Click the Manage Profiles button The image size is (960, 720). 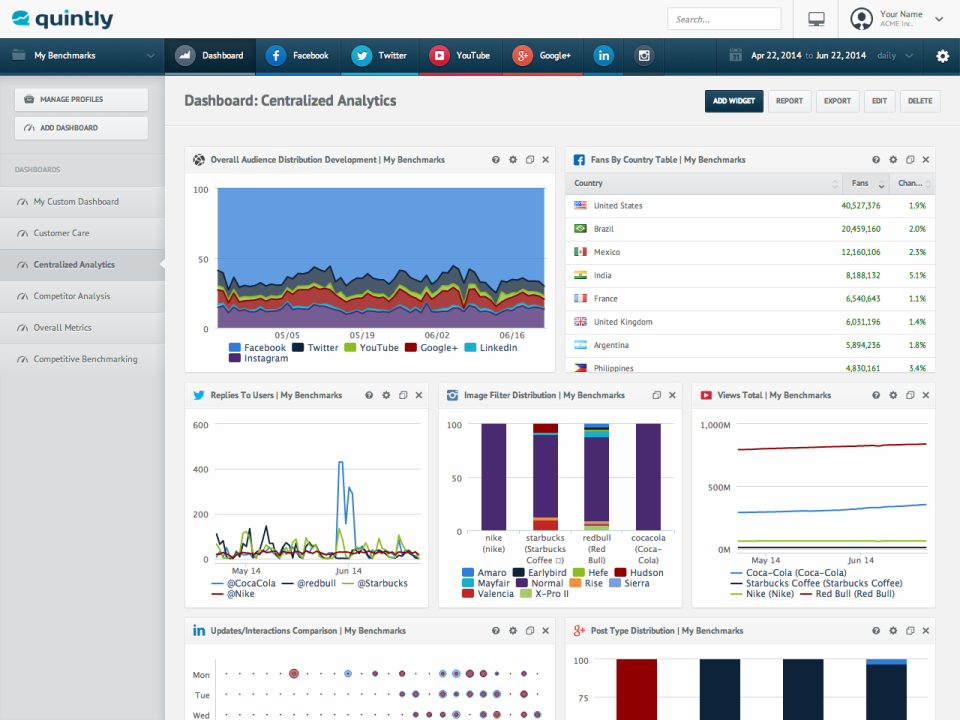[x=81, y=100]
